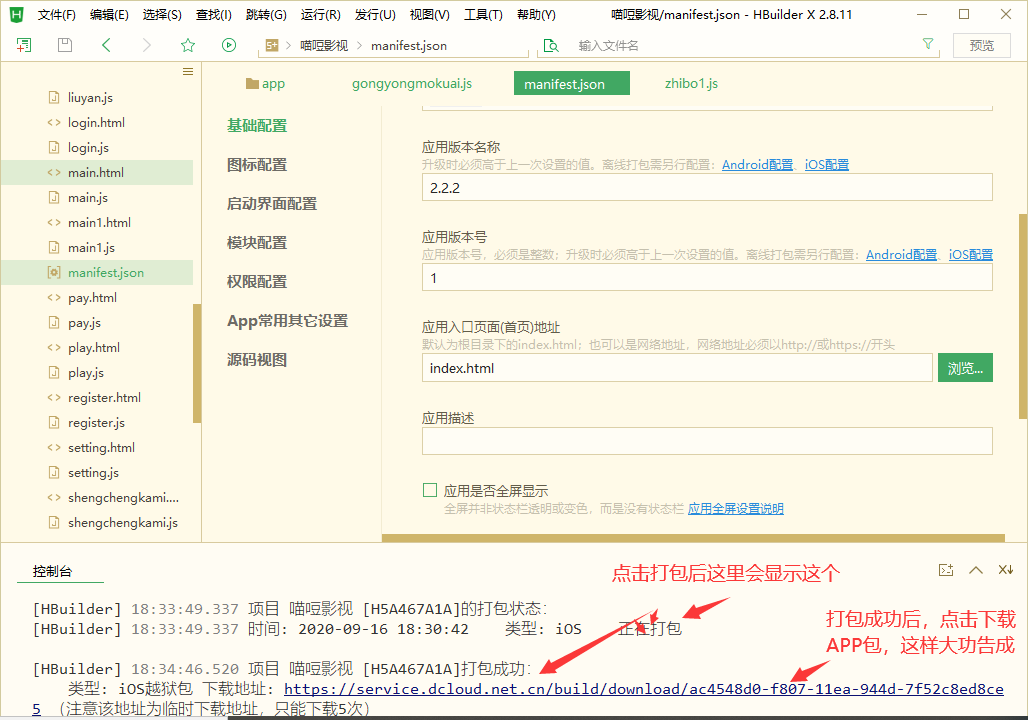The image size is (1028, 720).
Task: Click the index.html entry page field
Action: [677, 368]
